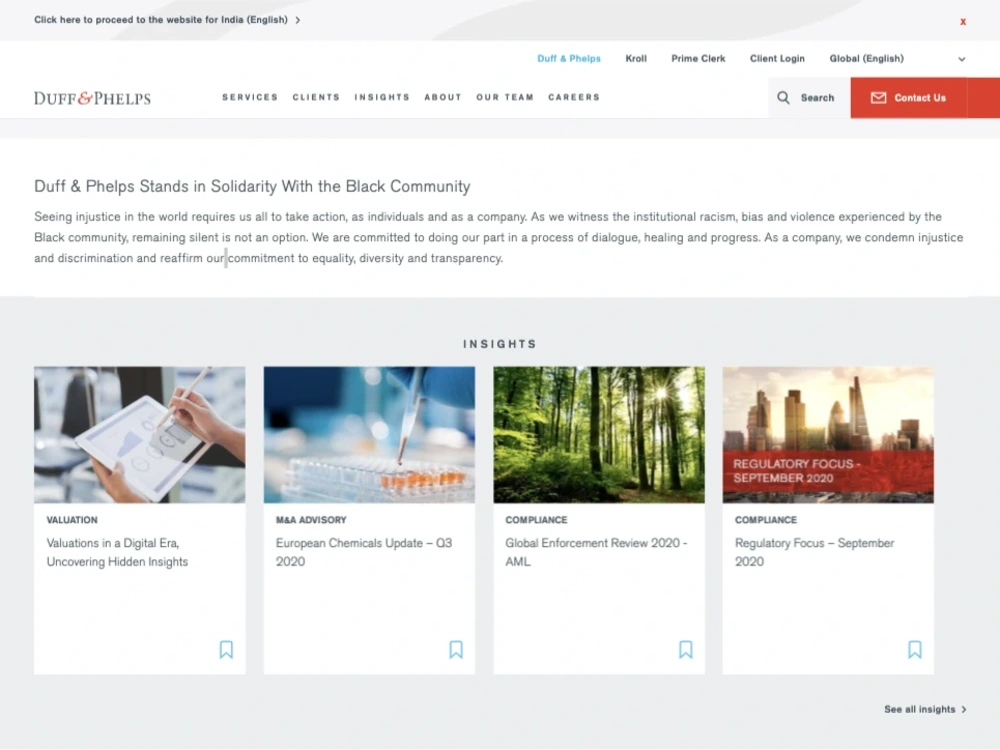Follow the link to proceed to the India website
This screenshot has height=750, width=1000.
point(161,20)
